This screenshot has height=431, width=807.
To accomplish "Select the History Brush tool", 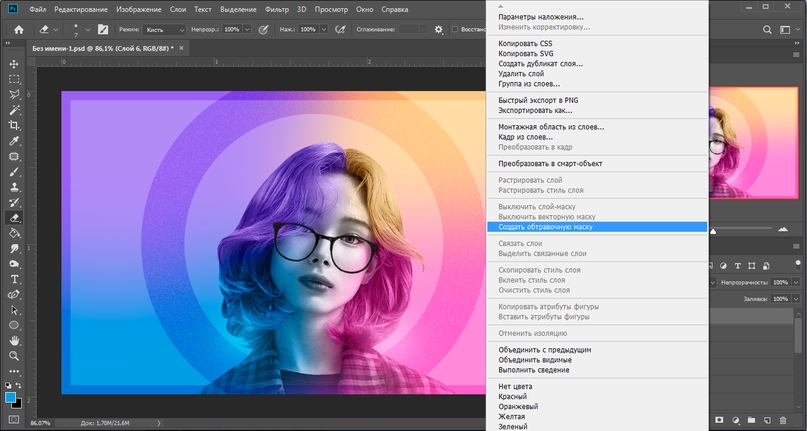I will (14, 202).
